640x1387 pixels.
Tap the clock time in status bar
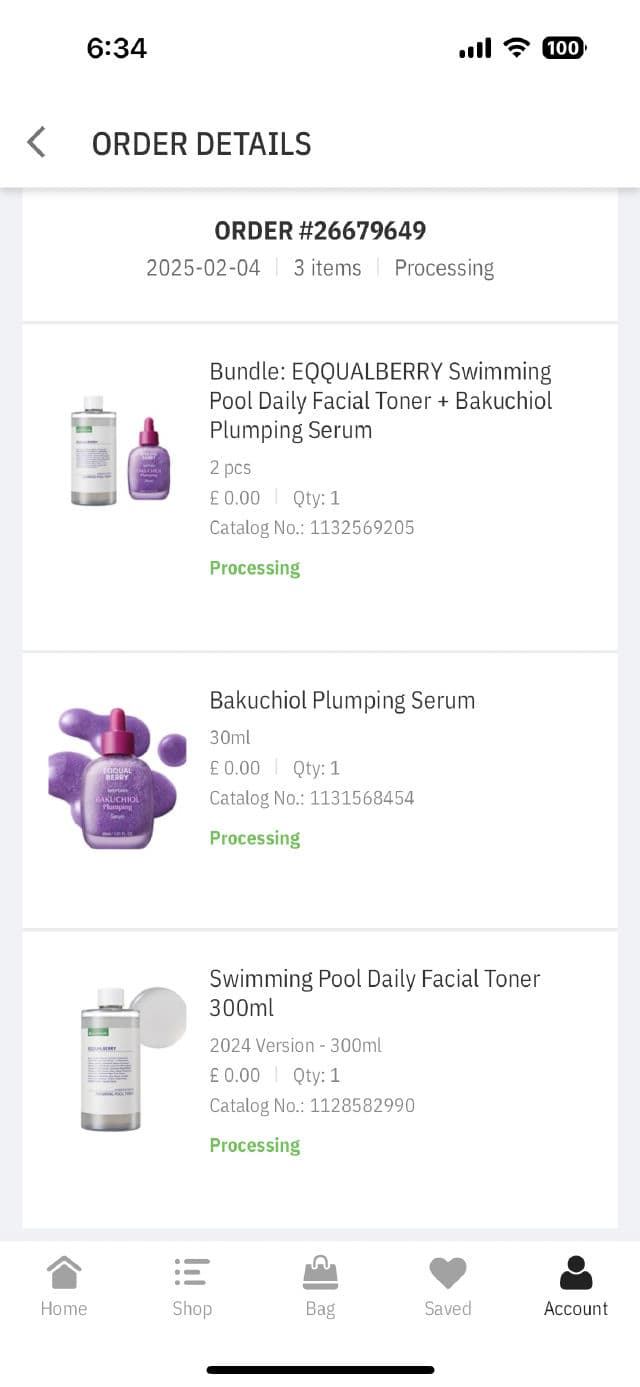tap(117, 48)
